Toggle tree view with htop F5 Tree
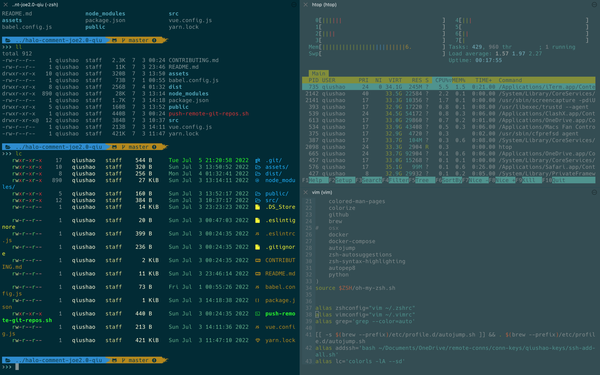600x375 pixels. click(421, 180)
